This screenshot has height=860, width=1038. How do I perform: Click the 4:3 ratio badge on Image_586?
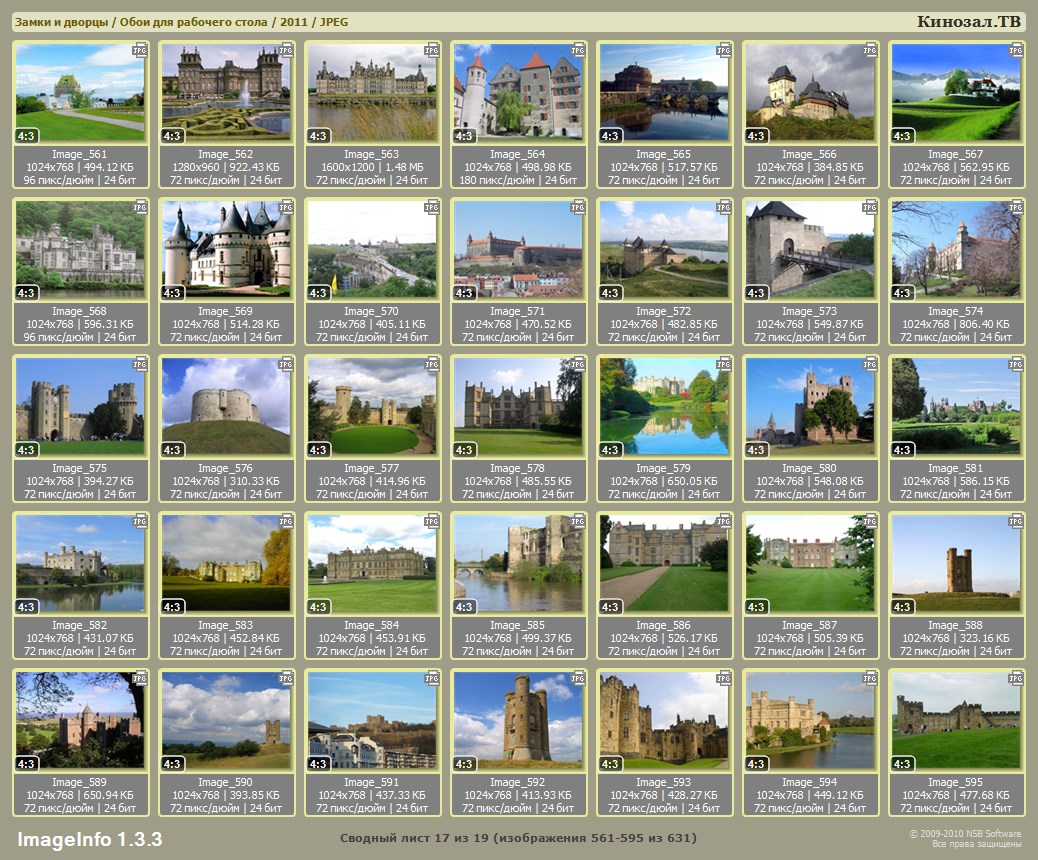click(x=610, y=606)
